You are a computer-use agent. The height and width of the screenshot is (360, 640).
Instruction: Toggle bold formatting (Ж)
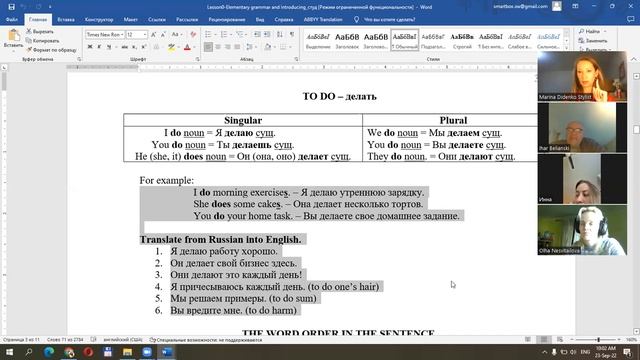click(90, 47)
